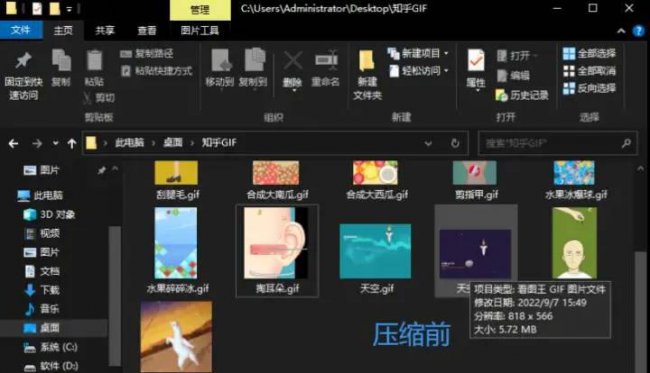650x373 pixels.
Task: Open the recent locations dropdown arrow
Action: click(x=56, y=143)
